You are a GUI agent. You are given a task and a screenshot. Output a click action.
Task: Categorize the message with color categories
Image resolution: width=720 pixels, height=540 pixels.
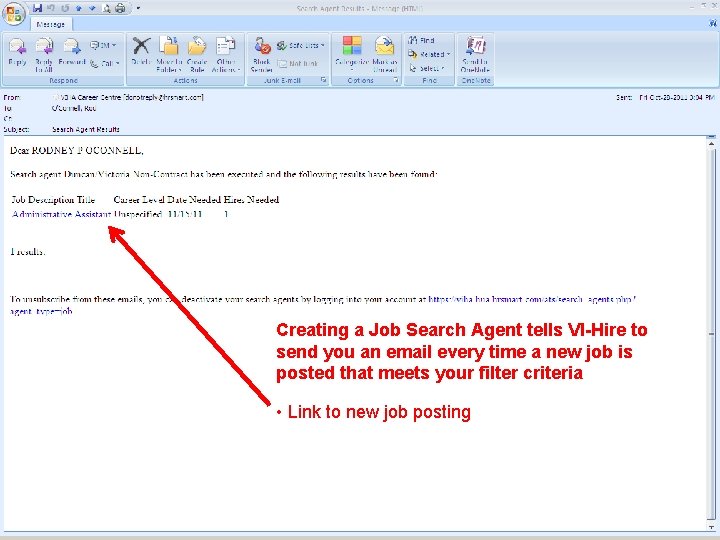pos(352,53)
